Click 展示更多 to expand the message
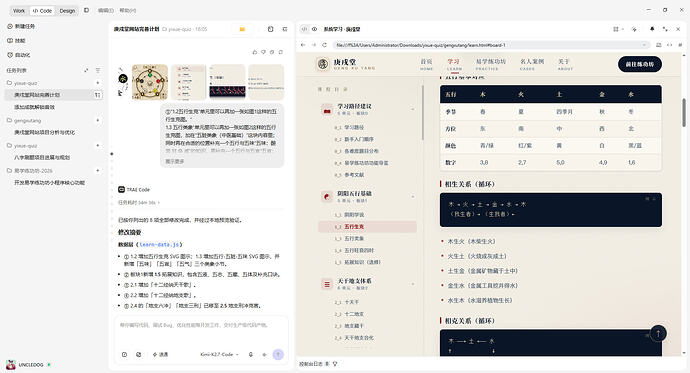Screen dimensions: 690x373 tap(175, 161)
